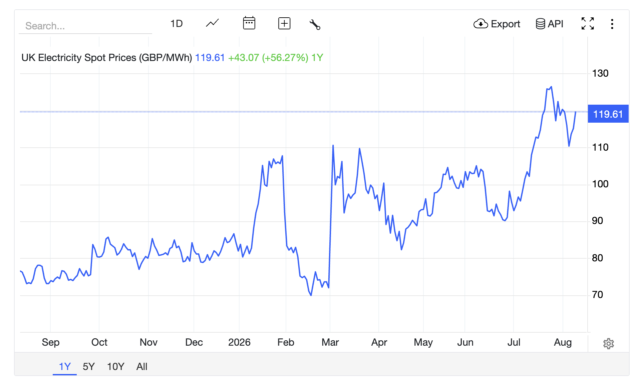This screenshot has height=388, width=640.
Task: Open the chart type line icon
Action: (212, 23)
